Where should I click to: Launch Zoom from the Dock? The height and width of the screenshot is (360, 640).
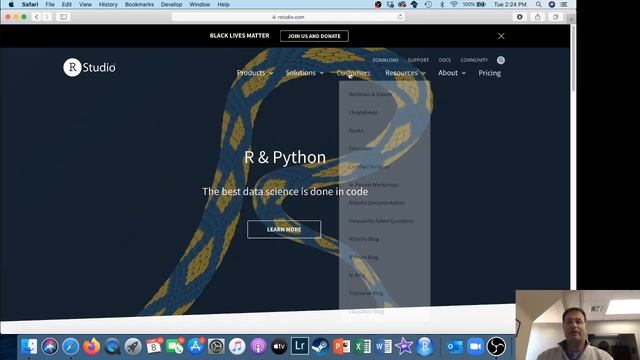pyautogui.click(x=475, y=347)
